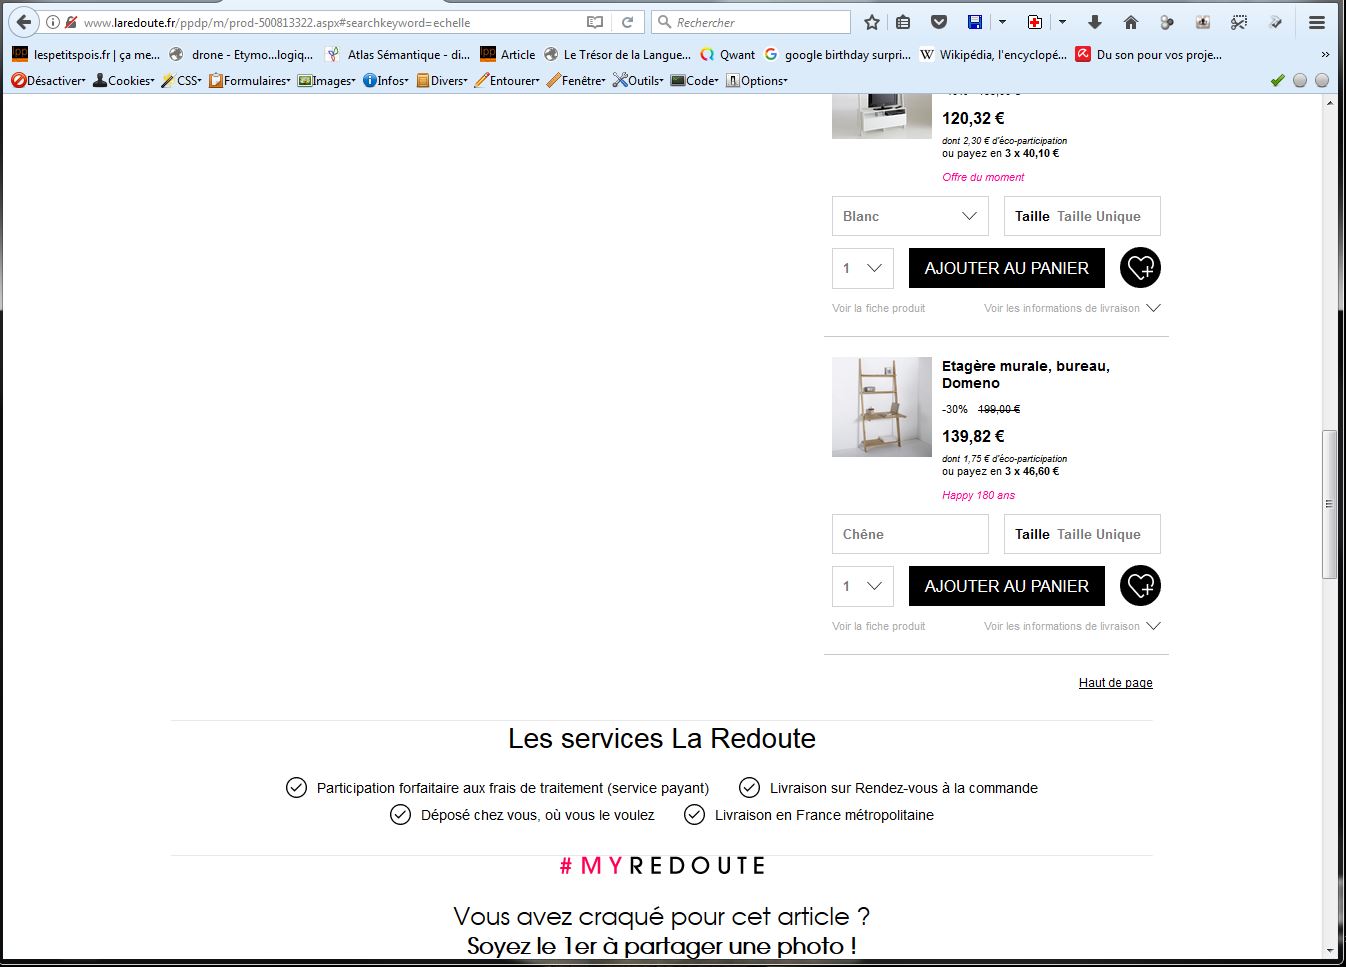The image size is (1346, 967).
Task: Open the Images toolbar menu
Action: tap(327, 80)
